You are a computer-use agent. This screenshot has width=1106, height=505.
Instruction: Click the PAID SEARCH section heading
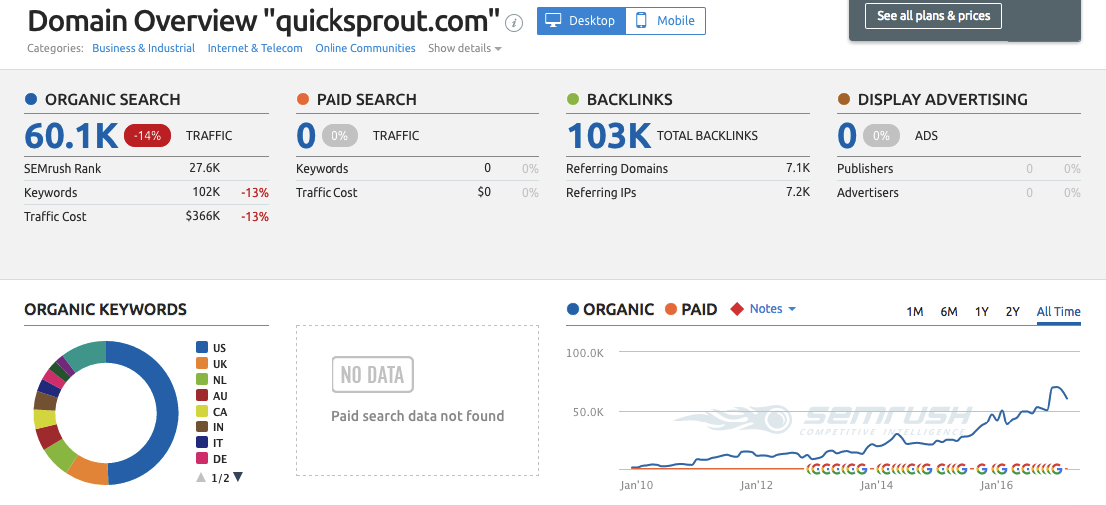coord(366,99)
